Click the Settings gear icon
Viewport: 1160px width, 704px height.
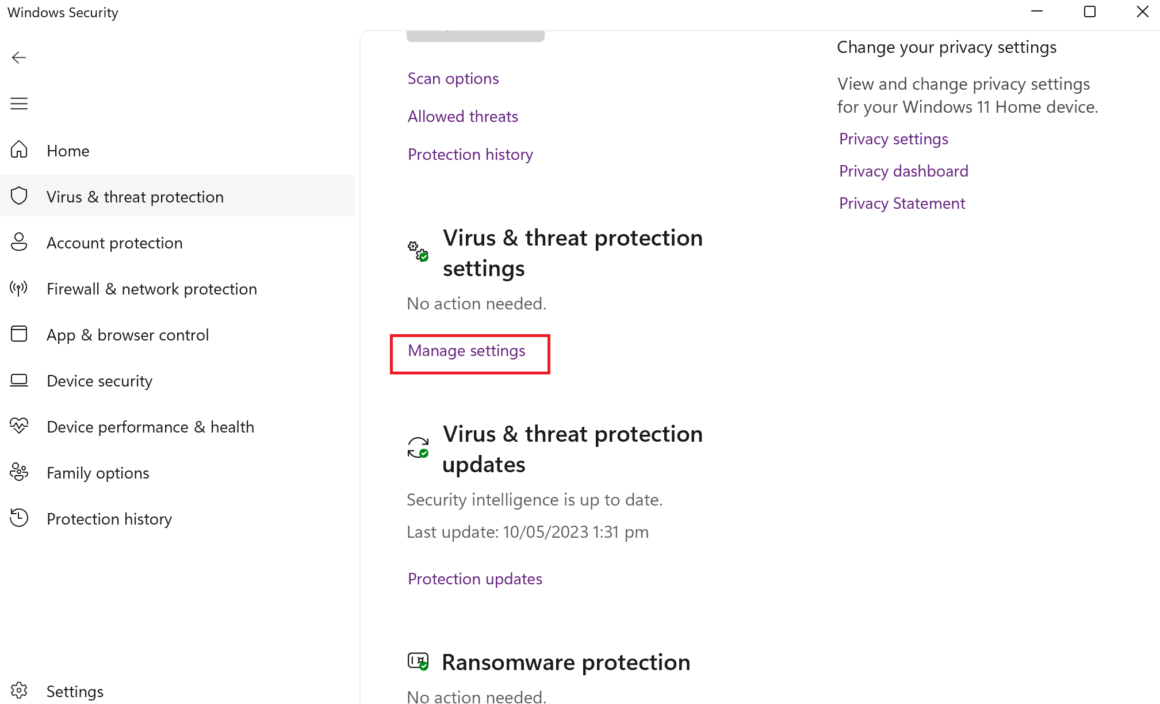19,691
